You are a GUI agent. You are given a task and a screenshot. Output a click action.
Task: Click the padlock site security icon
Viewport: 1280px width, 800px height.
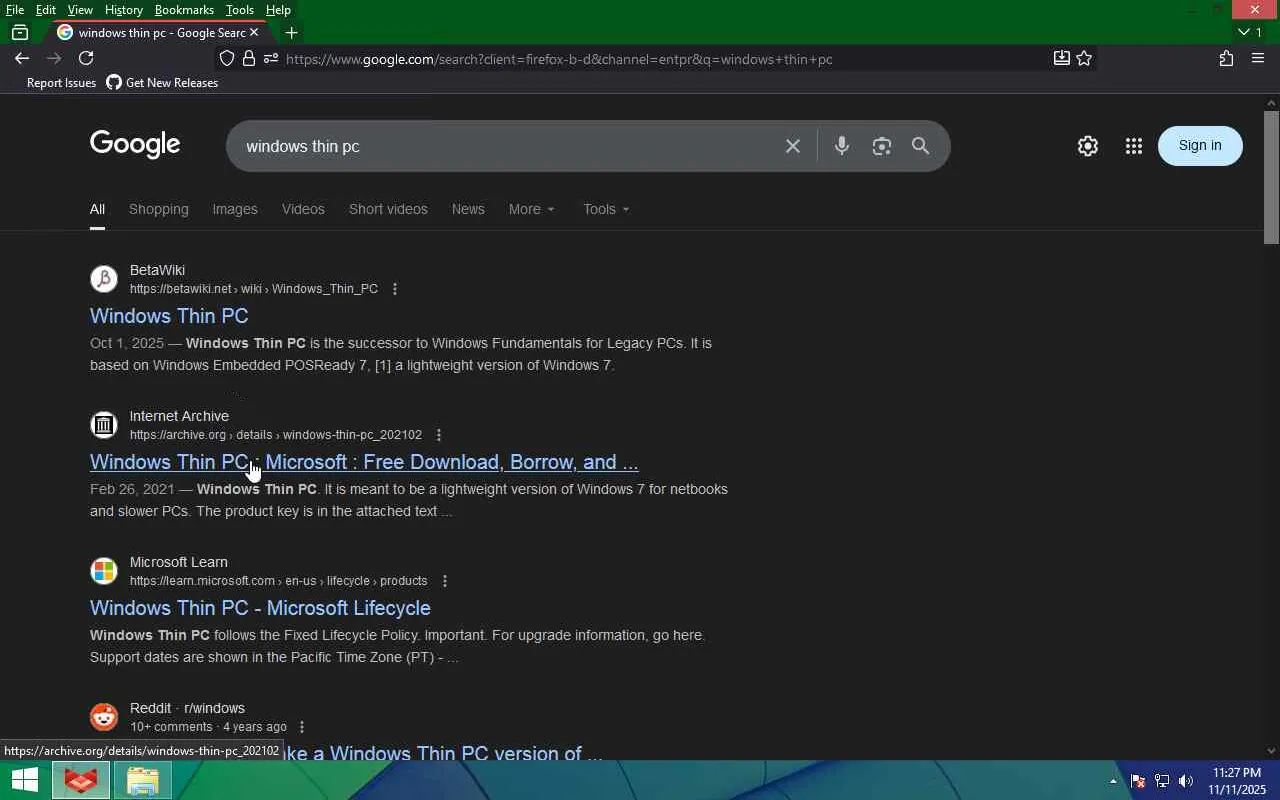tap(249, 59)
